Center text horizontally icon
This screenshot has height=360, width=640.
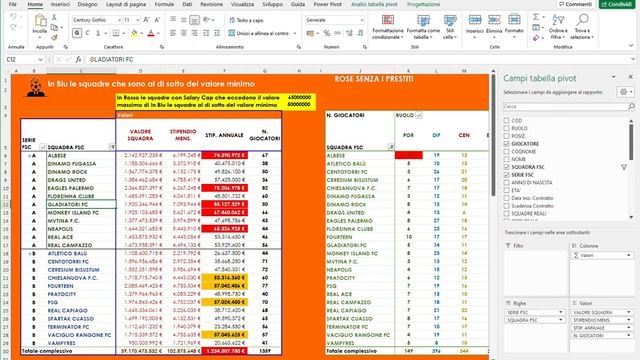pos(184,33)
